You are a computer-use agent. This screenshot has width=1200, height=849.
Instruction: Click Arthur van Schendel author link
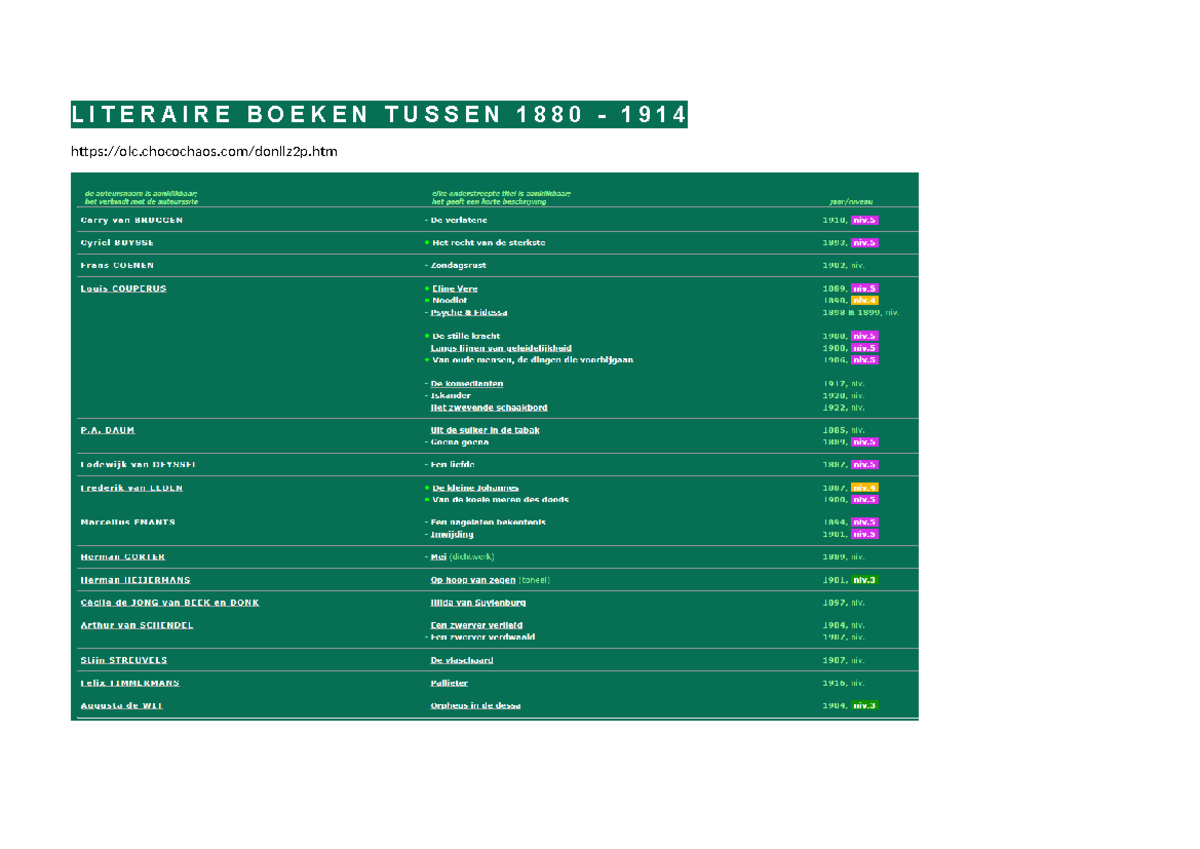coord(137,626)
